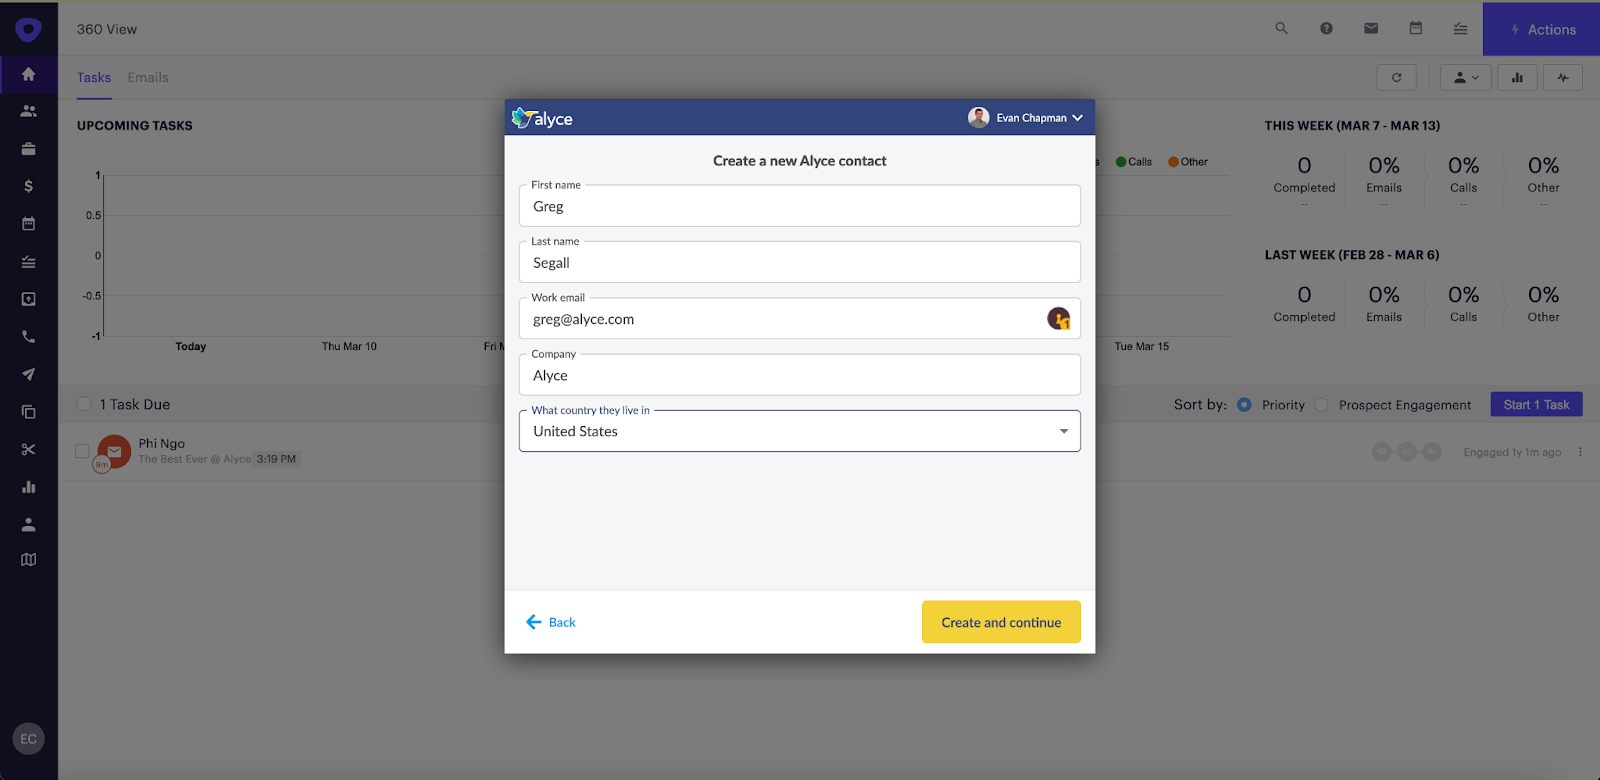The image size is (1600, 780).
Task: Open the mail icon in top bar
Action: click(1371, 28)
